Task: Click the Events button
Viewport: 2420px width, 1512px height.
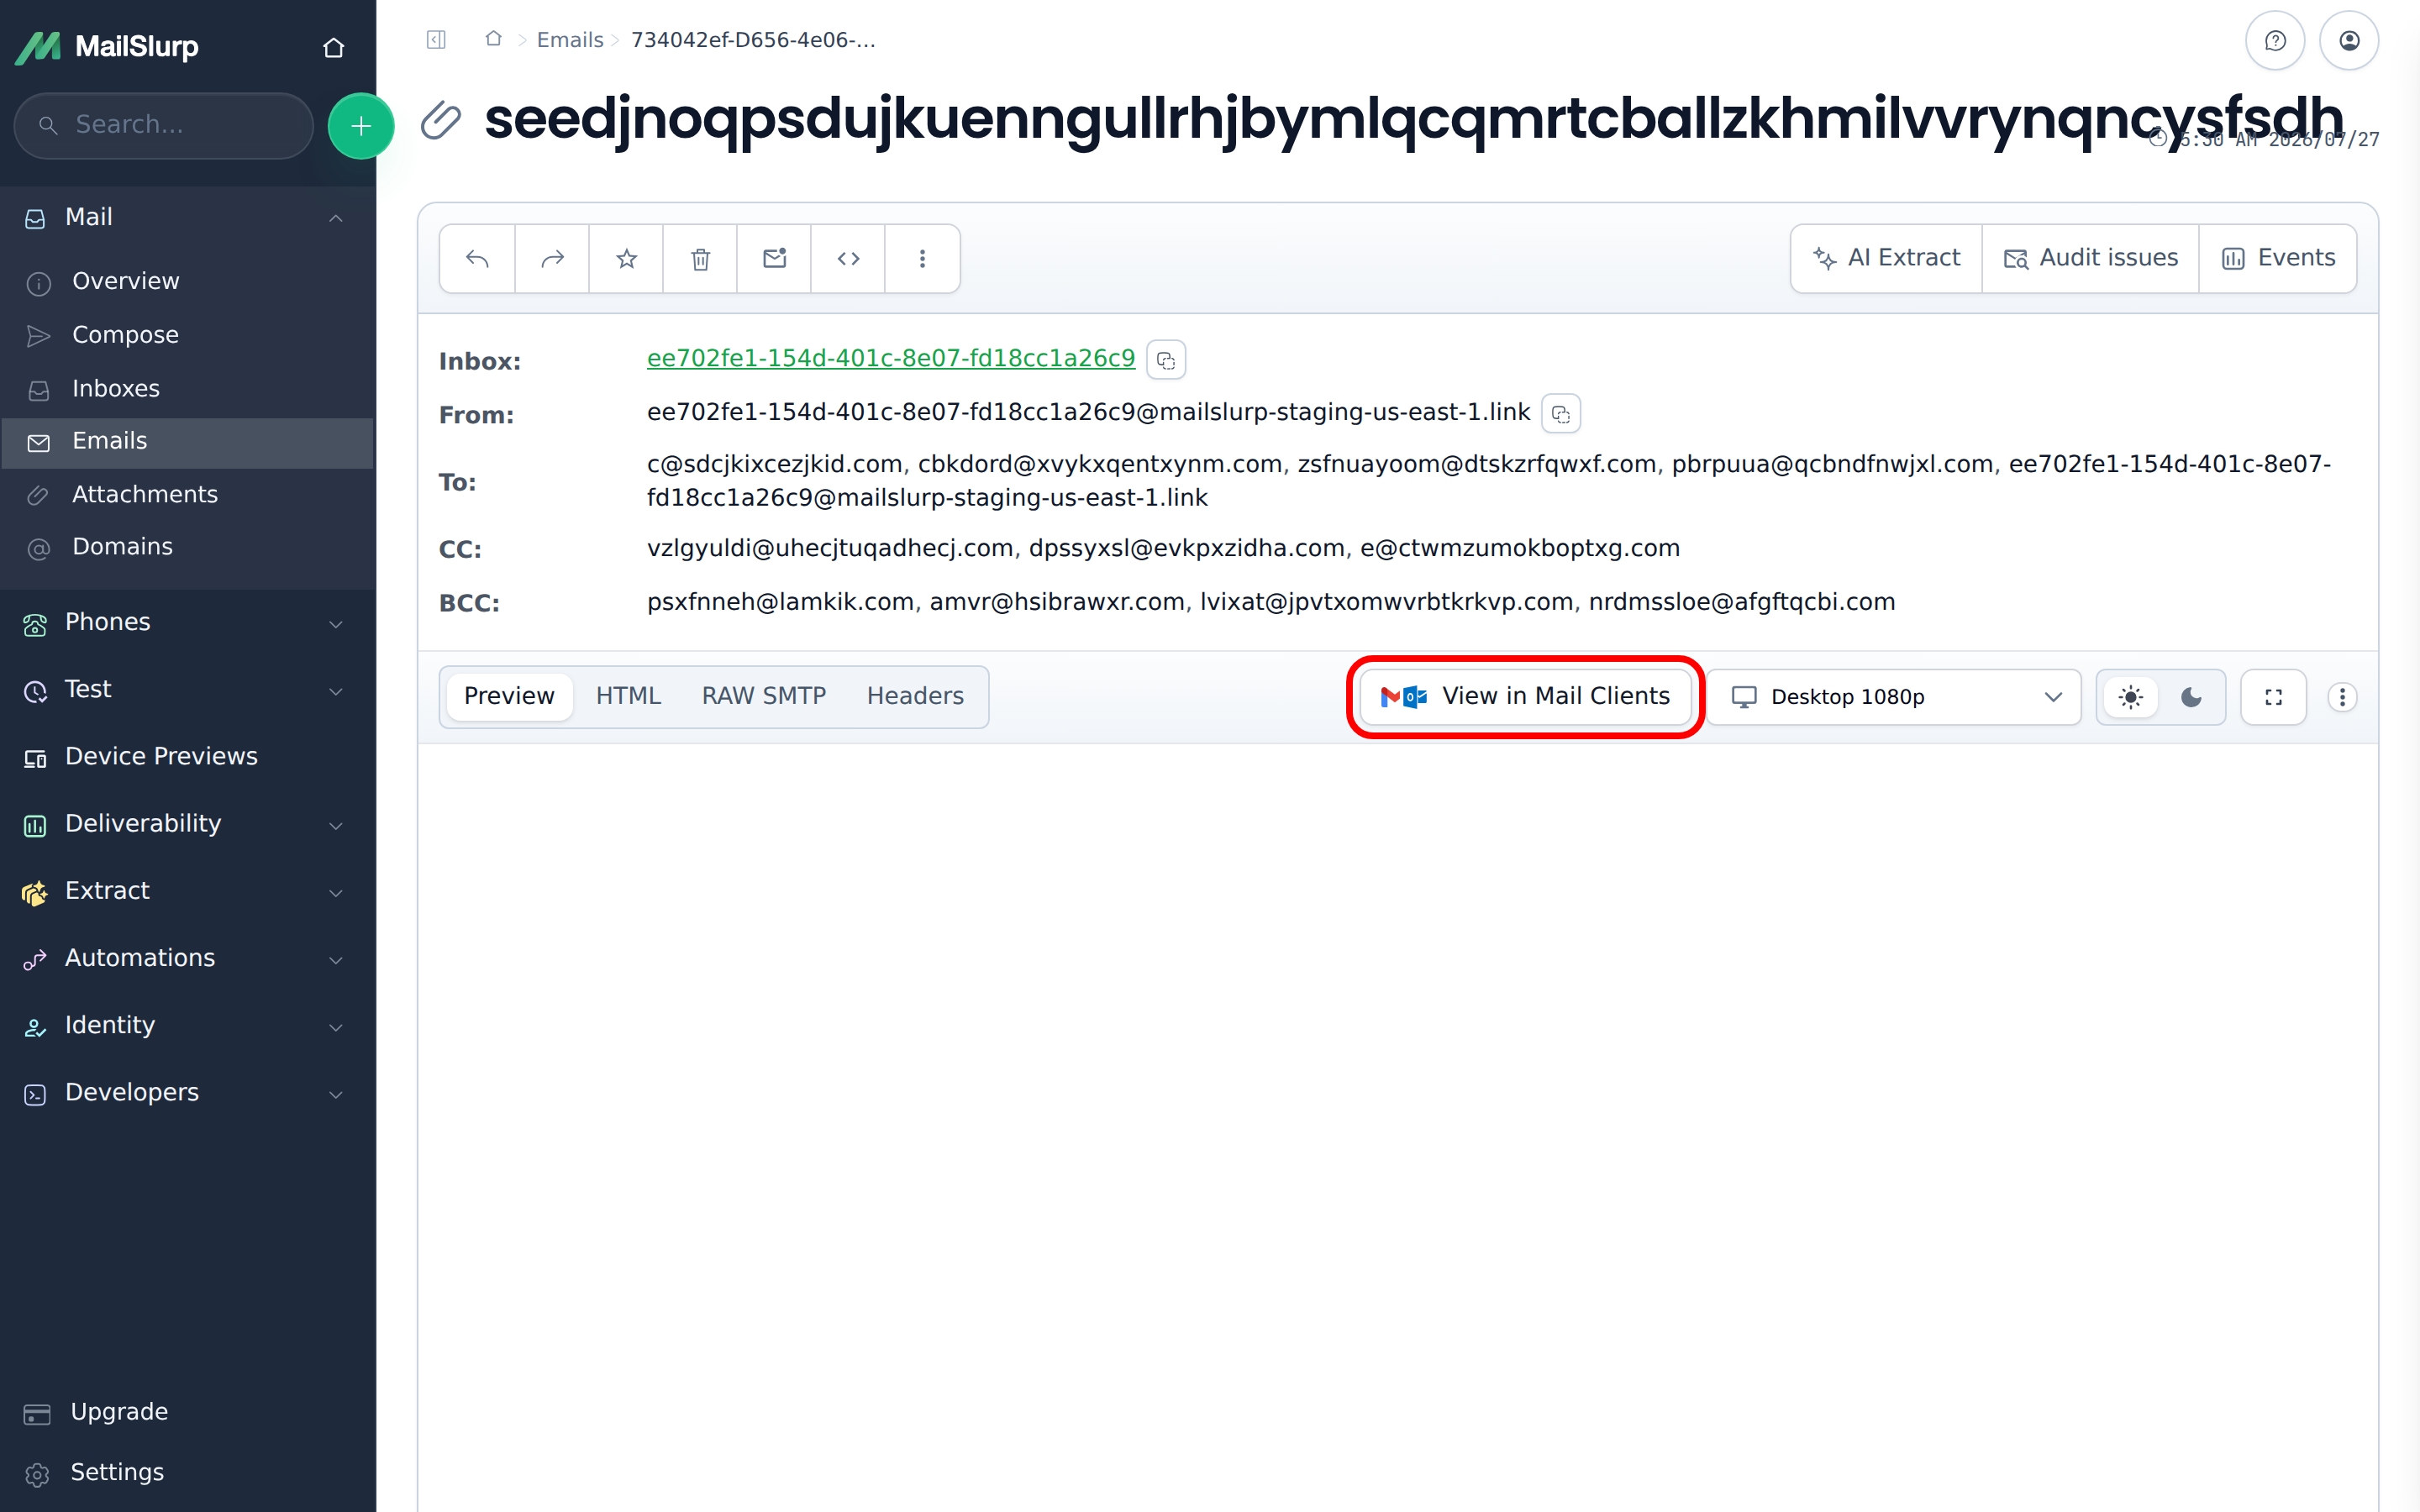Action: [2278, 259]
